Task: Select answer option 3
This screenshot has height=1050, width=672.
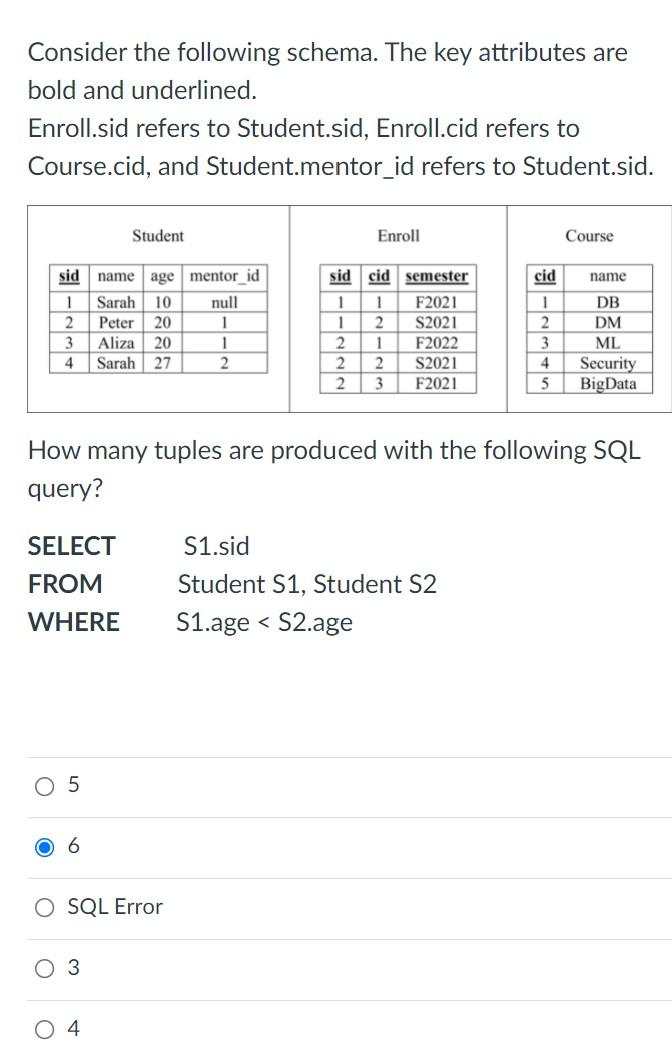Action: pos(44,968)
